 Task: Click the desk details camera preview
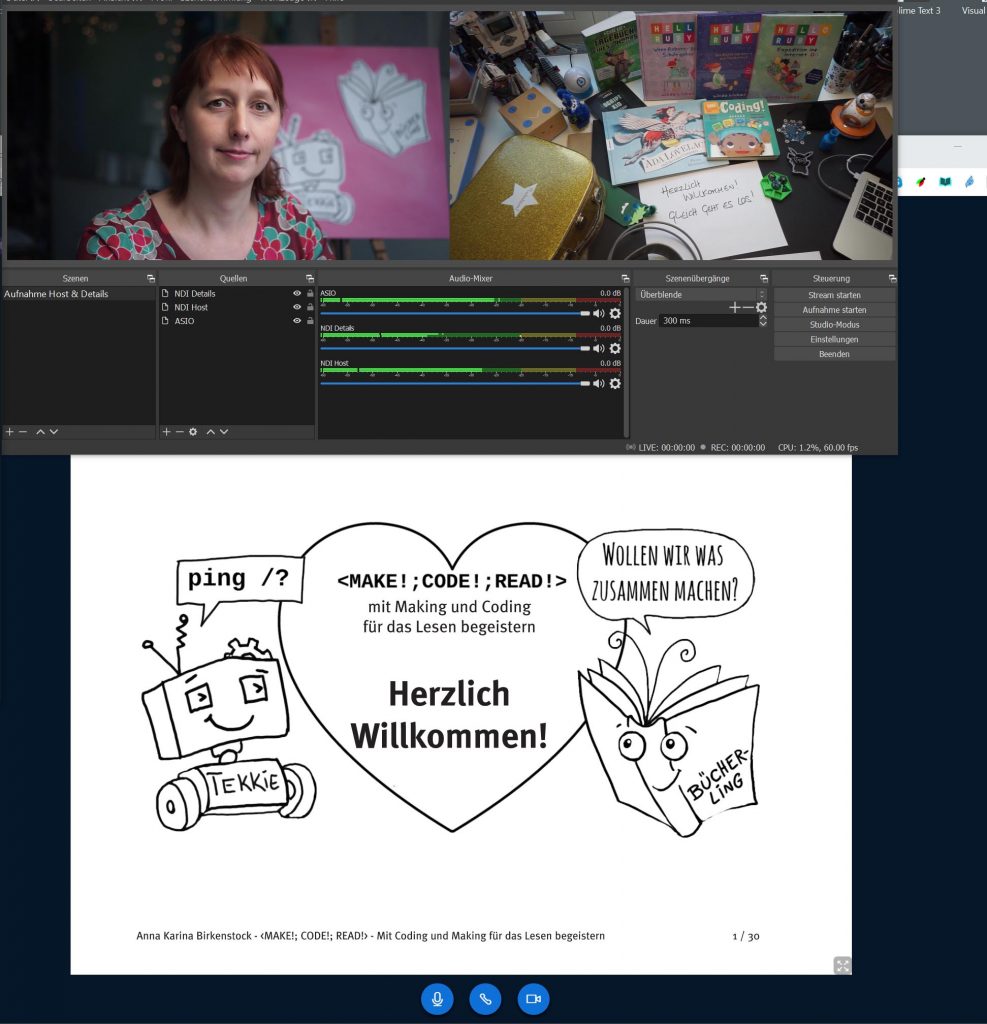[671, 136]
